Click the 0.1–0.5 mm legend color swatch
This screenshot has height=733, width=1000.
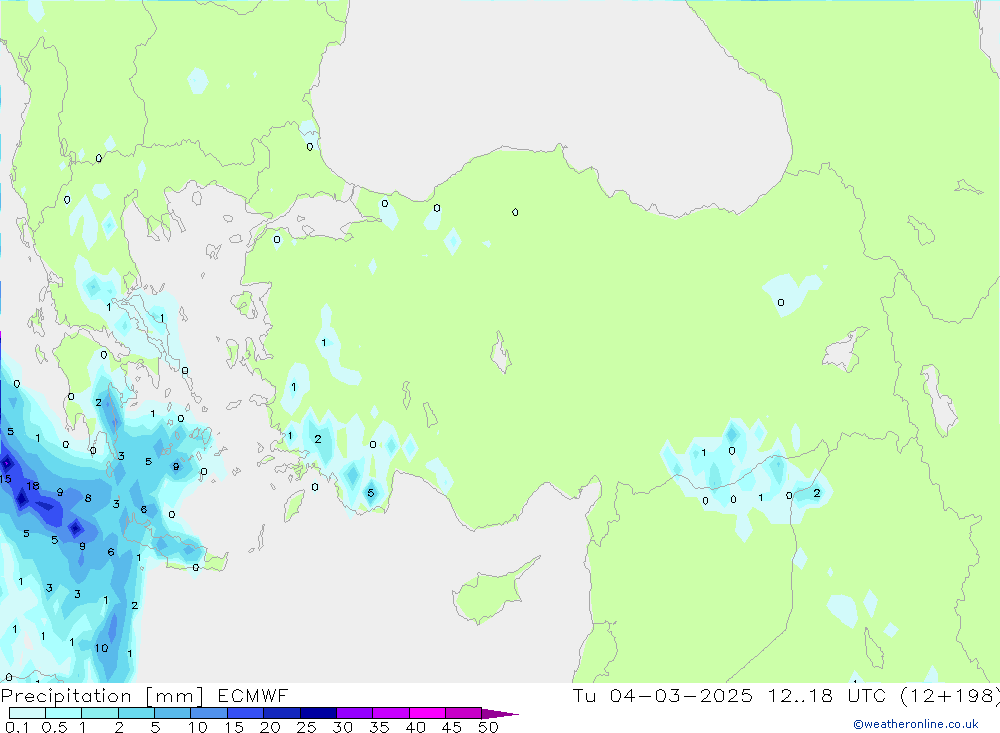click(27, 713)
